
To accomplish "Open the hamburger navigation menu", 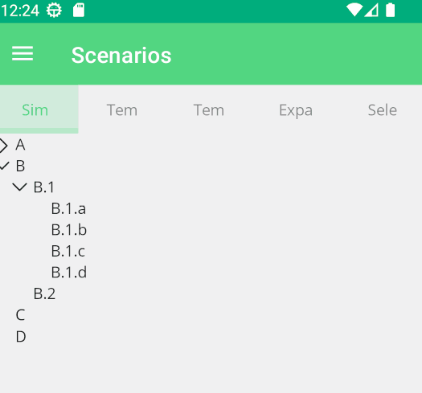I will pyautogui.click(x=22, y=54).
